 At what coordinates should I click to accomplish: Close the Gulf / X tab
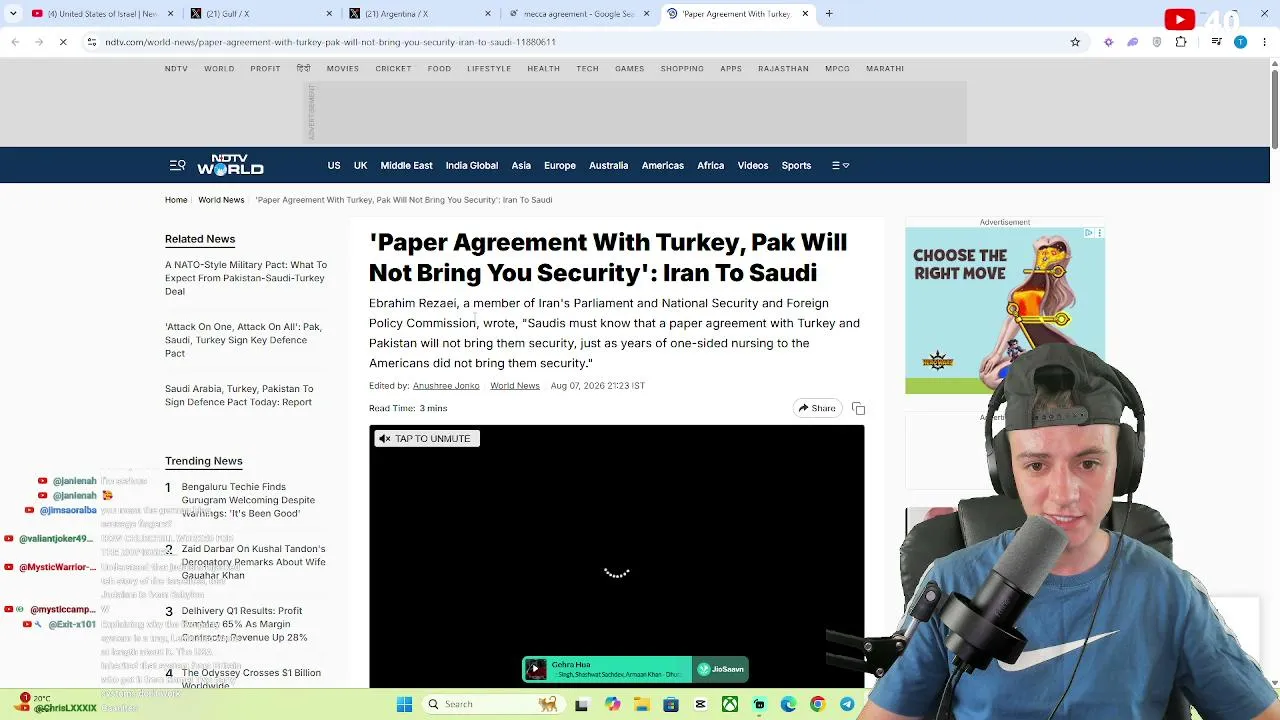329,14
